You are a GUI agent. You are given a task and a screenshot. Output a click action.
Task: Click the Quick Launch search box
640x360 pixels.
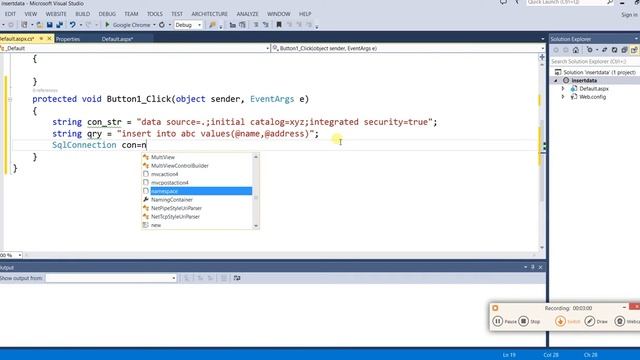click(570, 2)
